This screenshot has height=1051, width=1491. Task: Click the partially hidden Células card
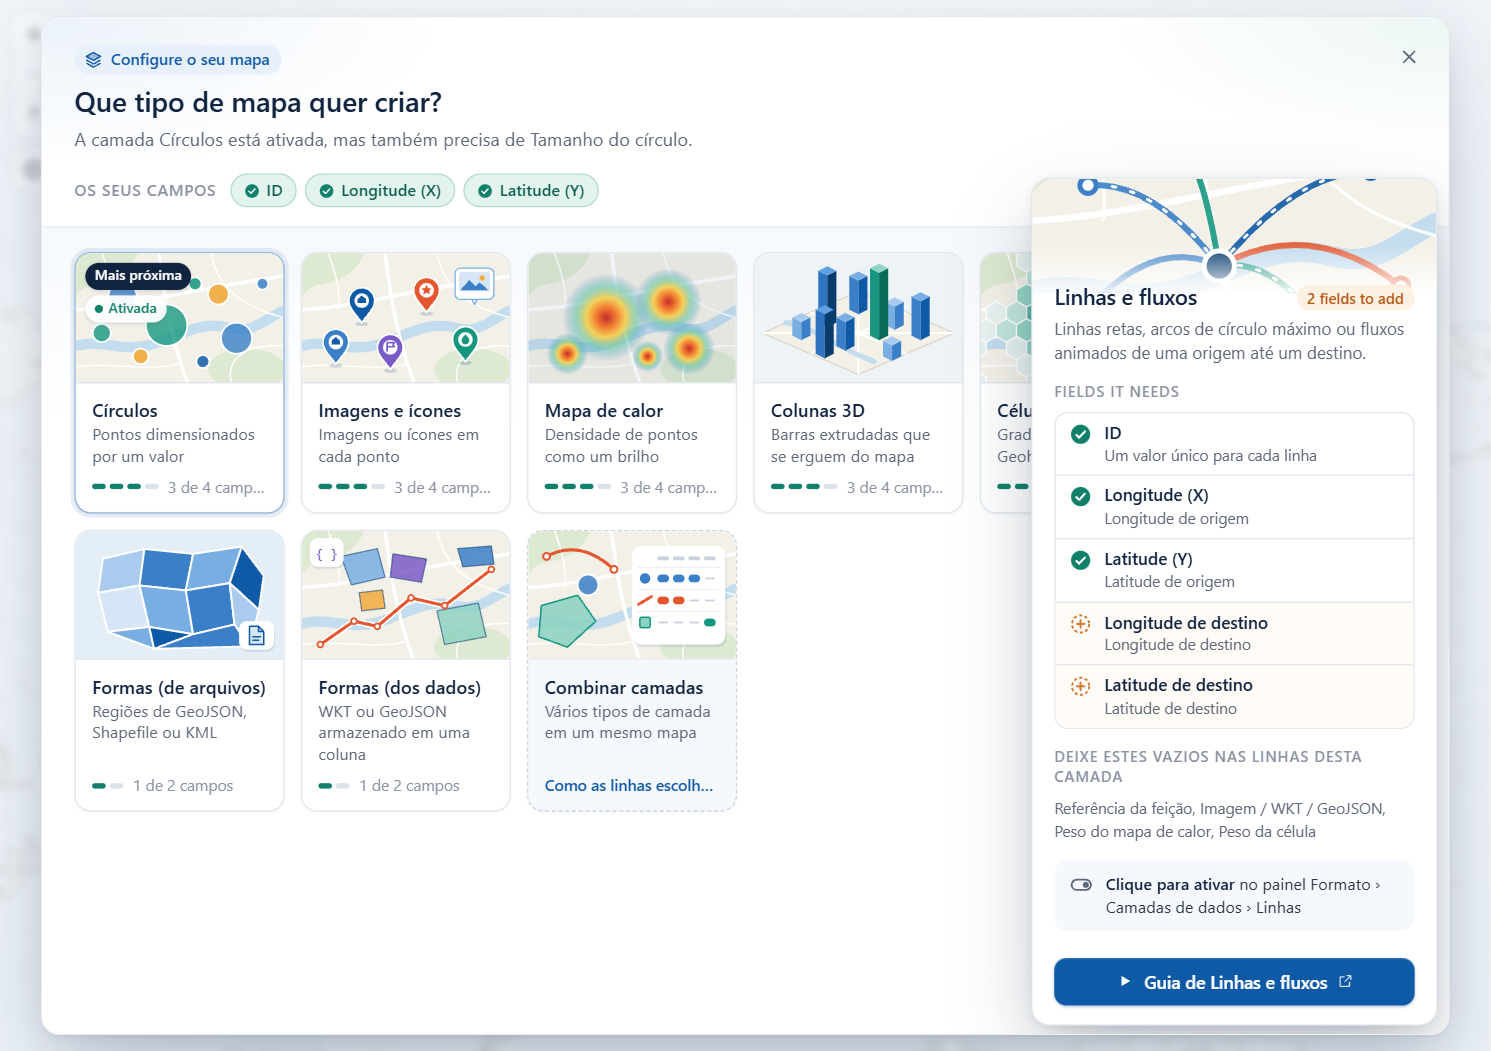[x=1006, y=382]
